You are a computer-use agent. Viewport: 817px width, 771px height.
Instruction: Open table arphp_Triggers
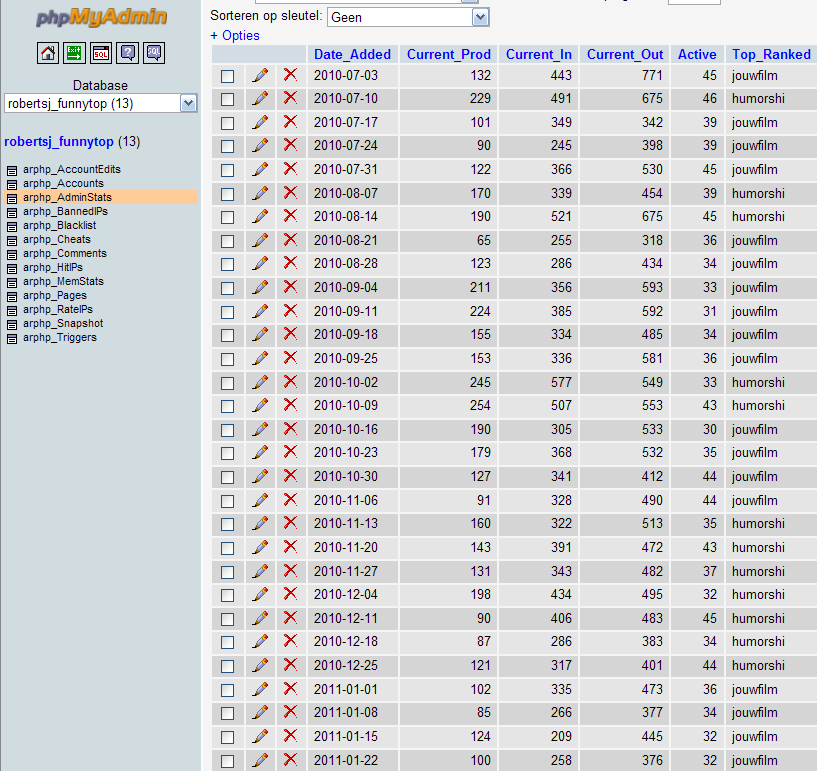pos(60,338)
